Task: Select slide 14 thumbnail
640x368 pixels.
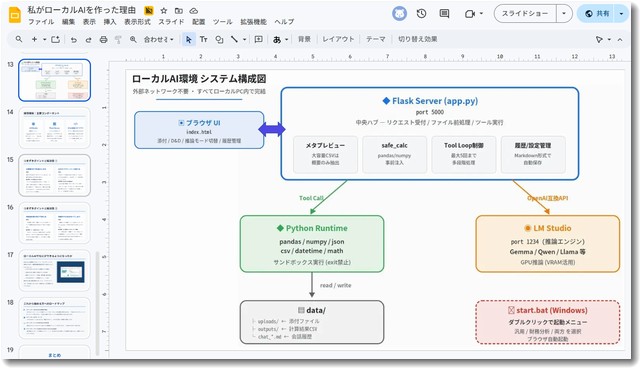Action: [54, 128]
